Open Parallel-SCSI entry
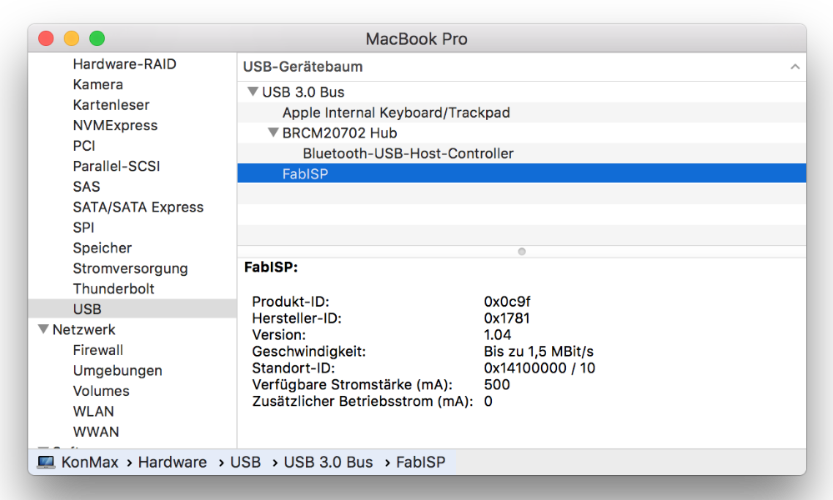This screenshot has width=833, height=500. pos(116,166)
